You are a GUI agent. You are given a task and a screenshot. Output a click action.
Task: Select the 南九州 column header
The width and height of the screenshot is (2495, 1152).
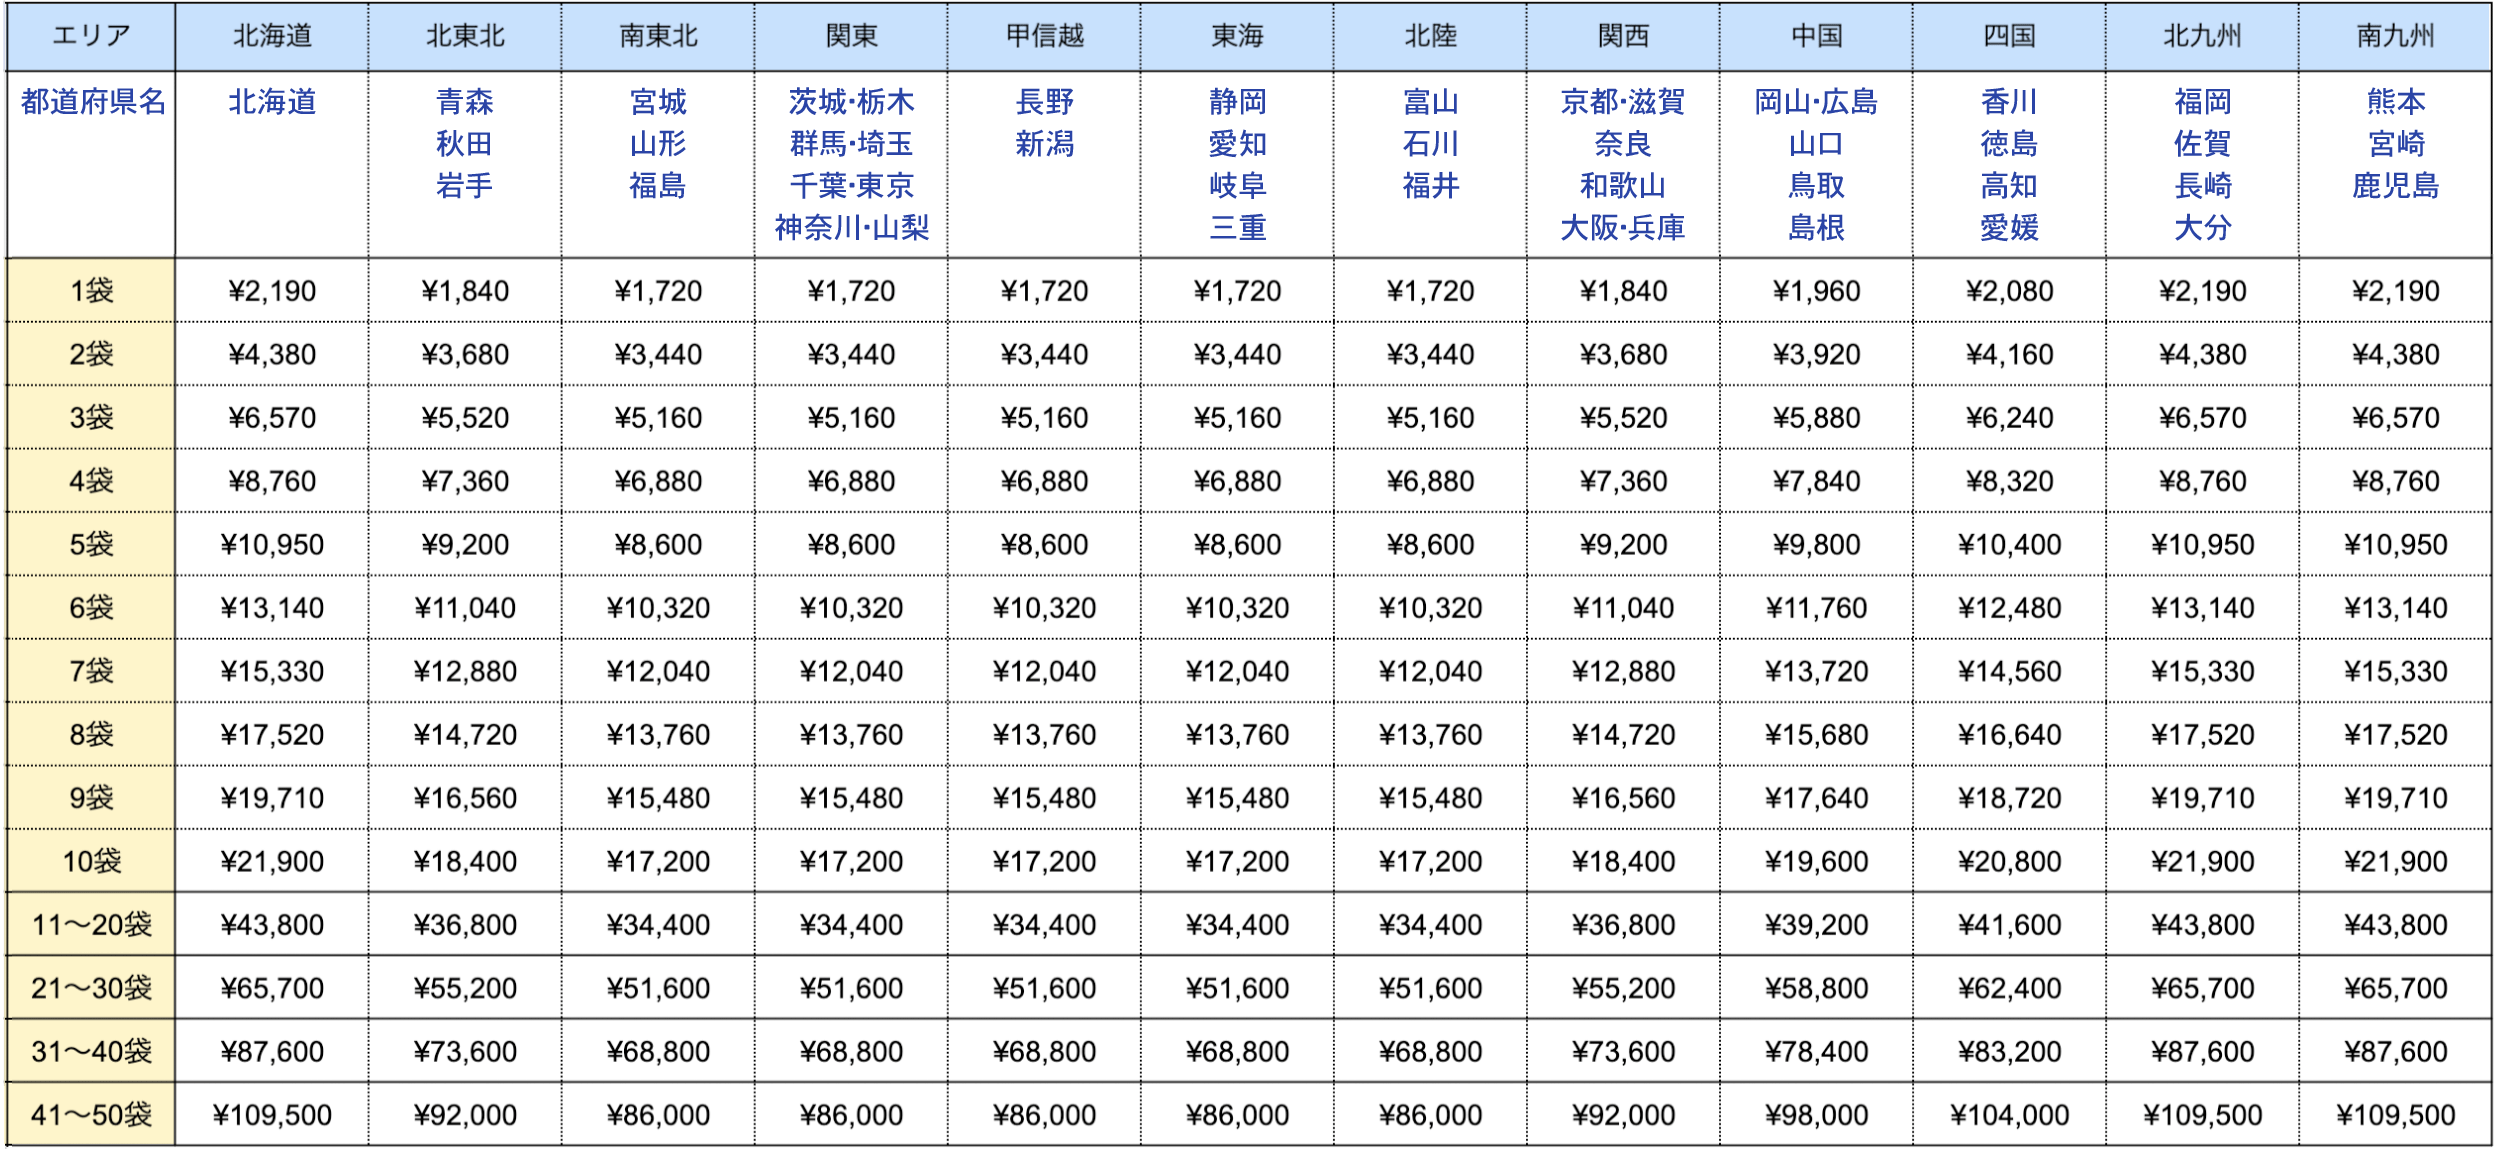(x=2395, y=37)
